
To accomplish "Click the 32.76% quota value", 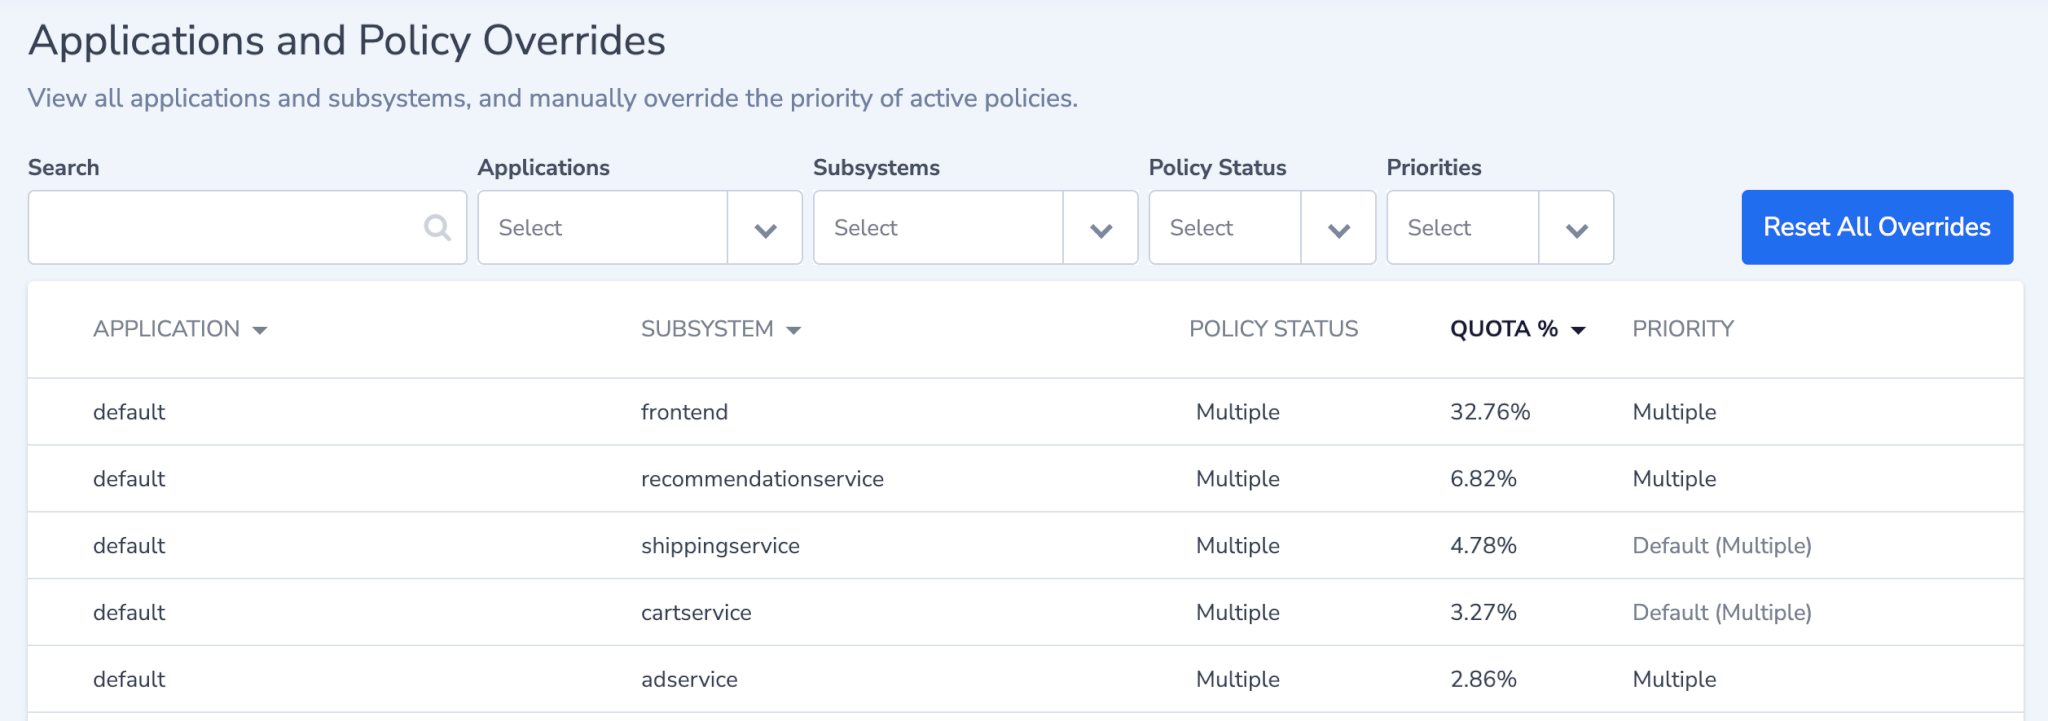I will 1490,412.
